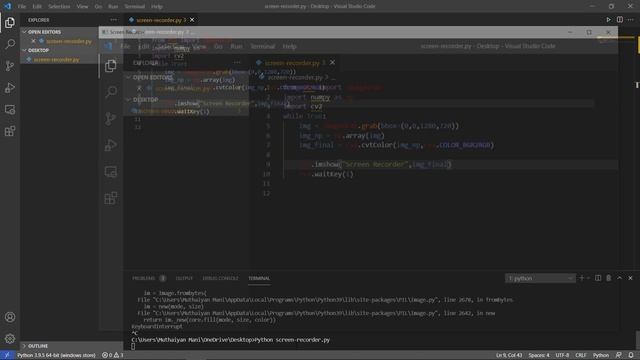Change indentation via Spaces: 4
The height and width of the screenshot is (360, 640).
click(x=539, y=355)
